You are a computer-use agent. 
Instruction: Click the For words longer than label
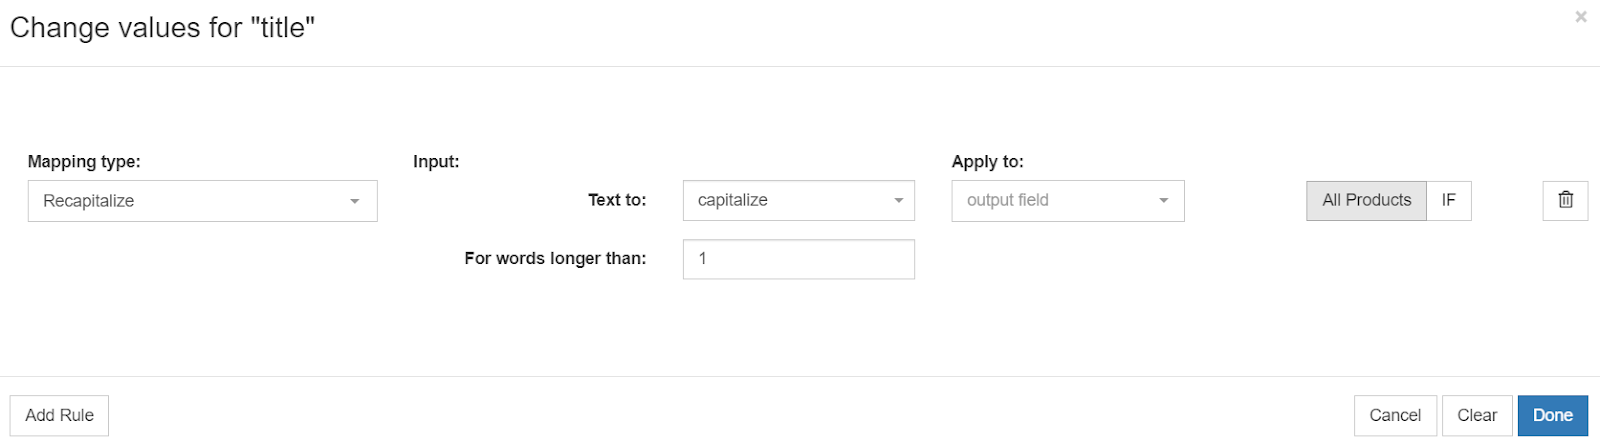pos(555,258)
